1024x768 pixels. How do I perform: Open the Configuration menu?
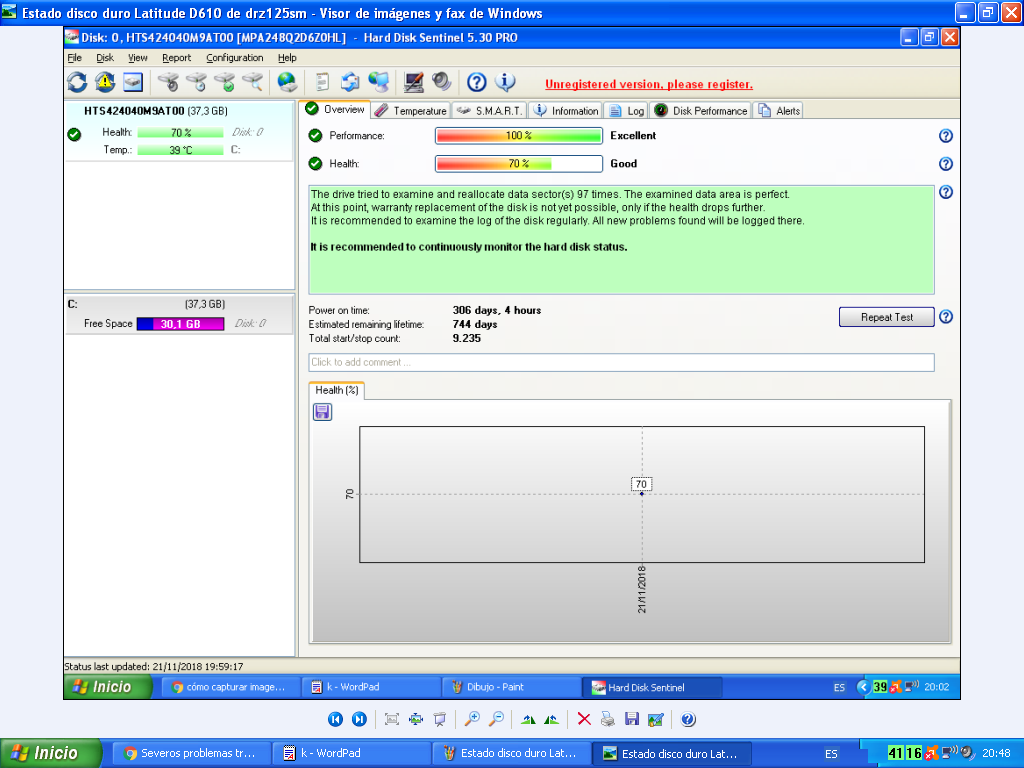point(234,57)
